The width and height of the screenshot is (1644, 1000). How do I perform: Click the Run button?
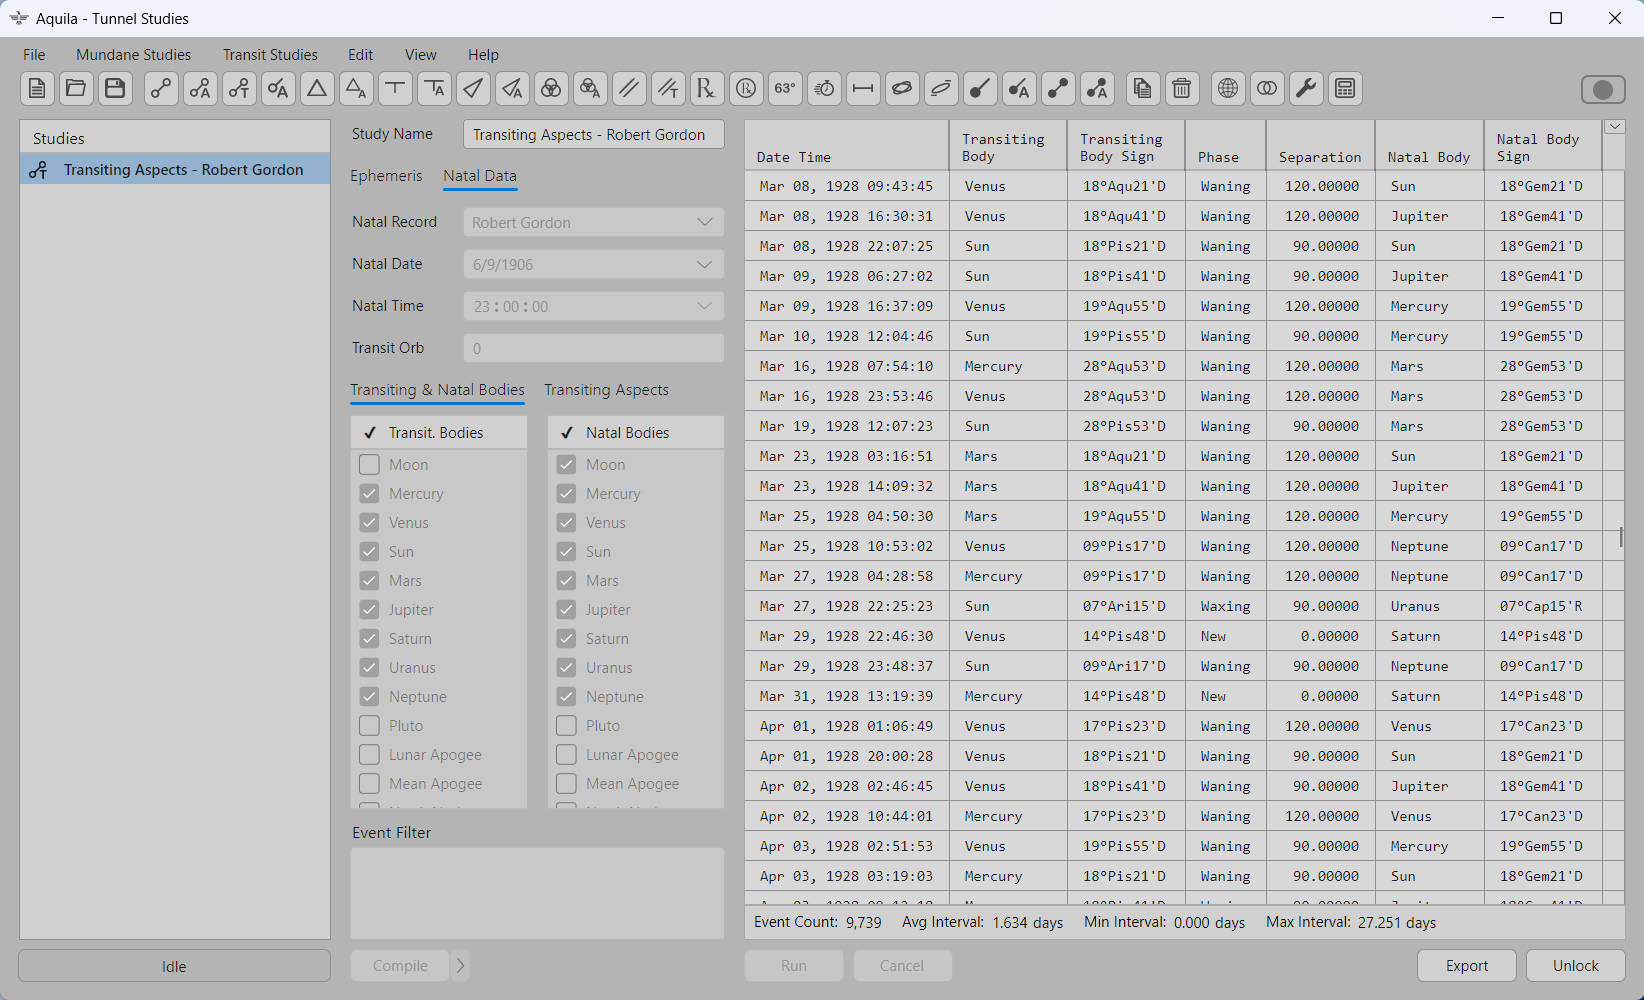[x=794, y=966]
